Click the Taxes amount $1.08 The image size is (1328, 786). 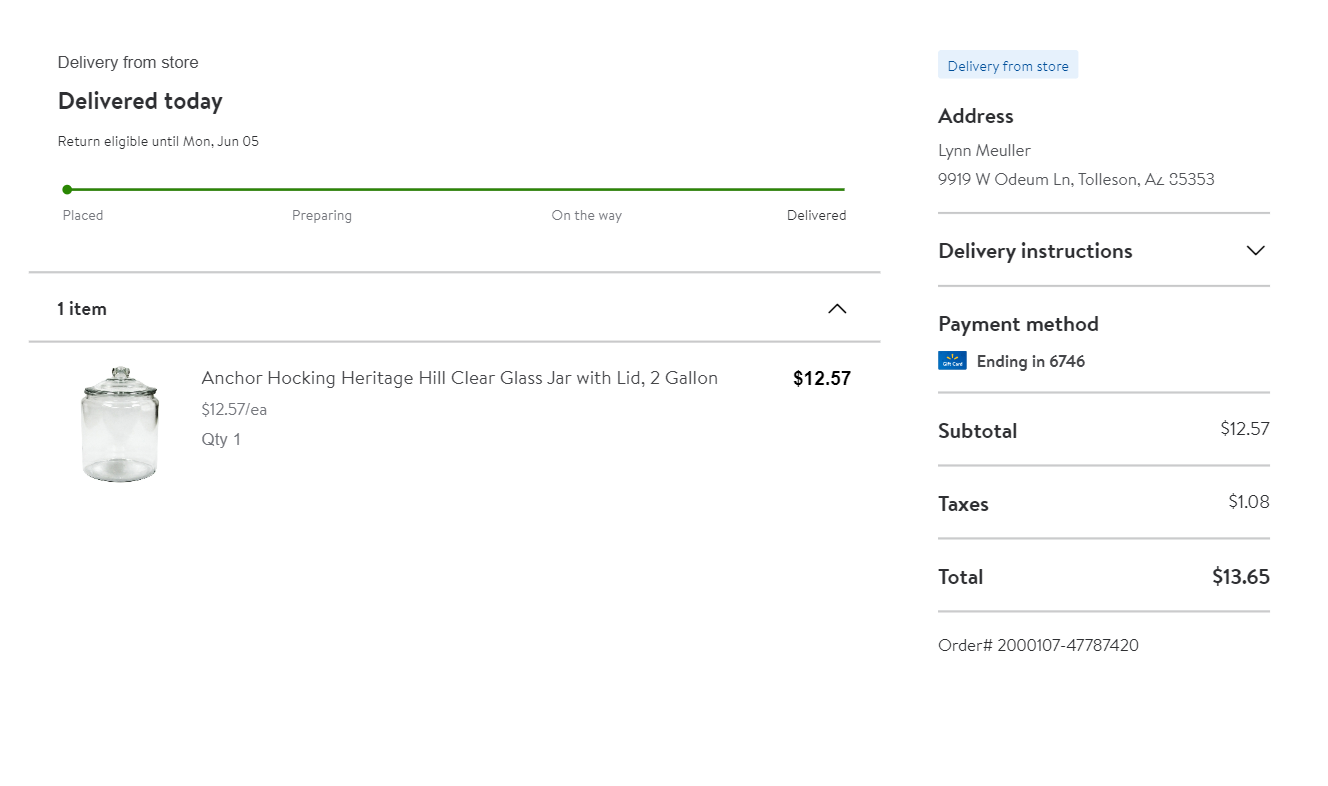(x=1248, y=502)
